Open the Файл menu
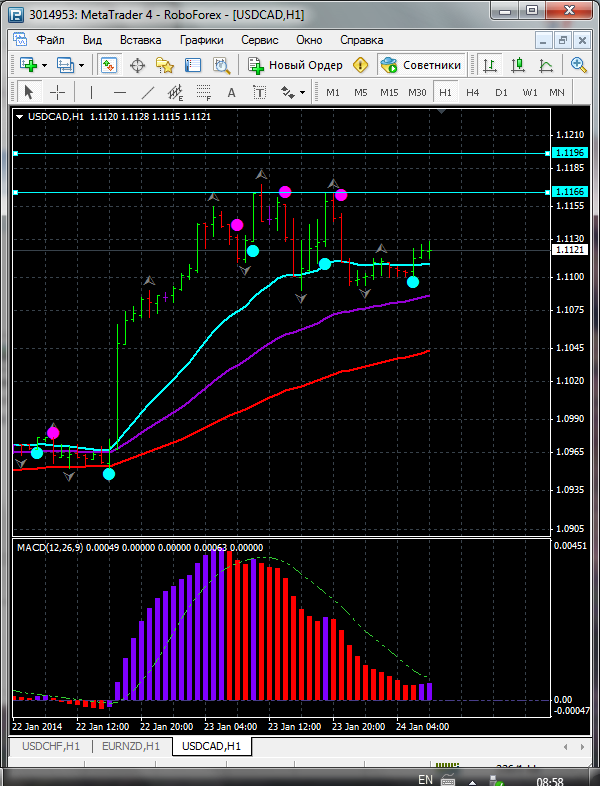 pyautogui.click(x=51, y=40)
